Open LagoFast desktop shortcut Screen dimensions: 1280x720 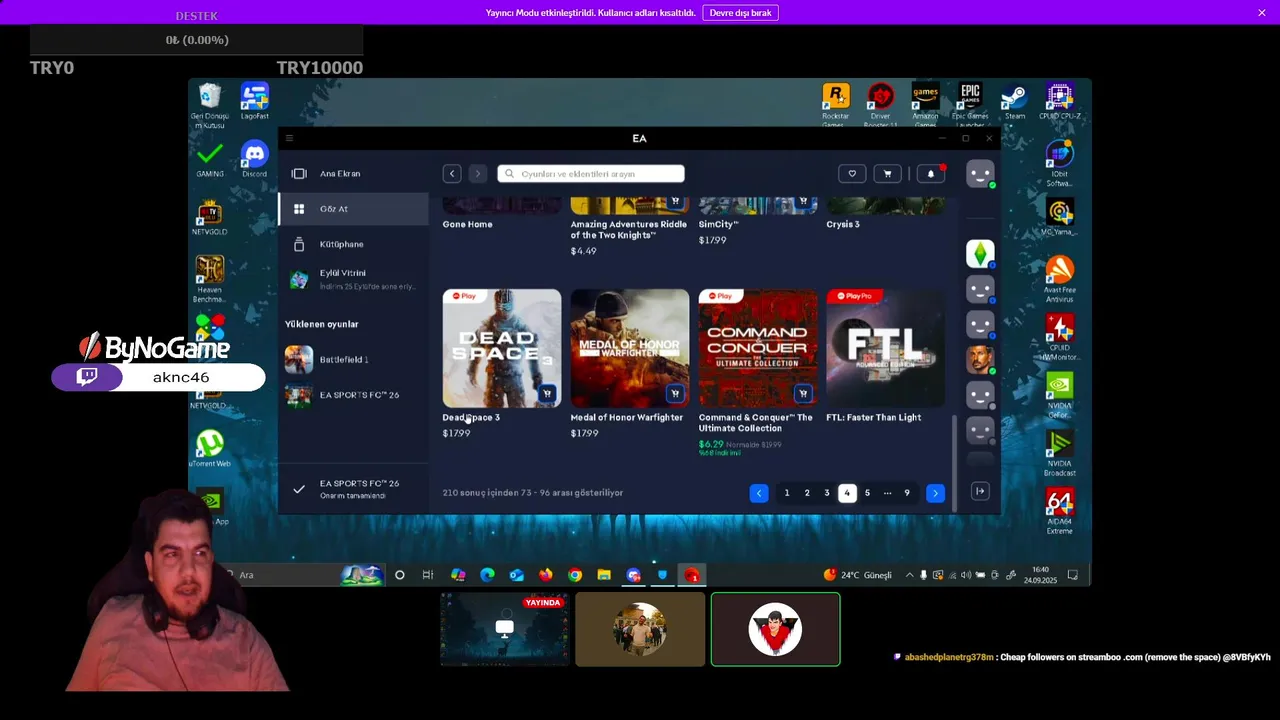(x=254, y=101)
